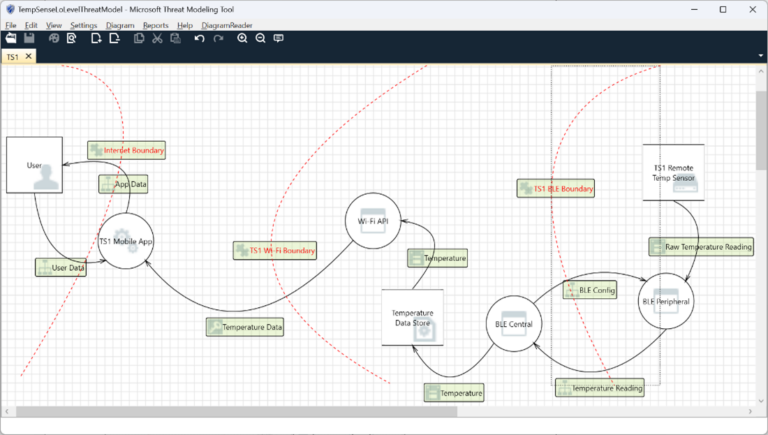768x435 pixels.
Task: Zoom in using the magnifier plus icon
Action: click(x=242, y=38)
